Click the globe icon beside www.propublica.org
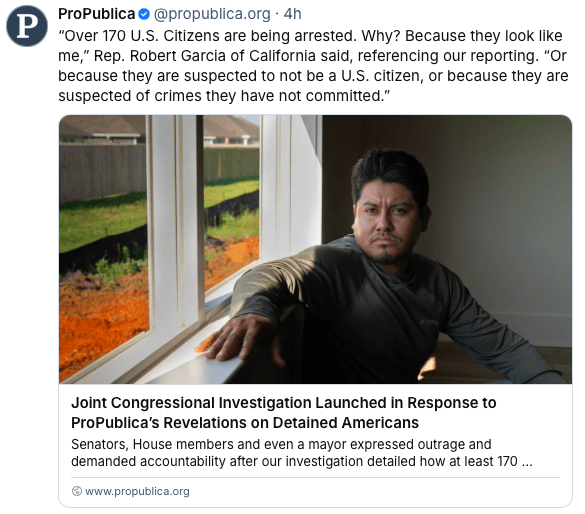The height and width of the screenshot is (514, 585). [x=76, y=491]
